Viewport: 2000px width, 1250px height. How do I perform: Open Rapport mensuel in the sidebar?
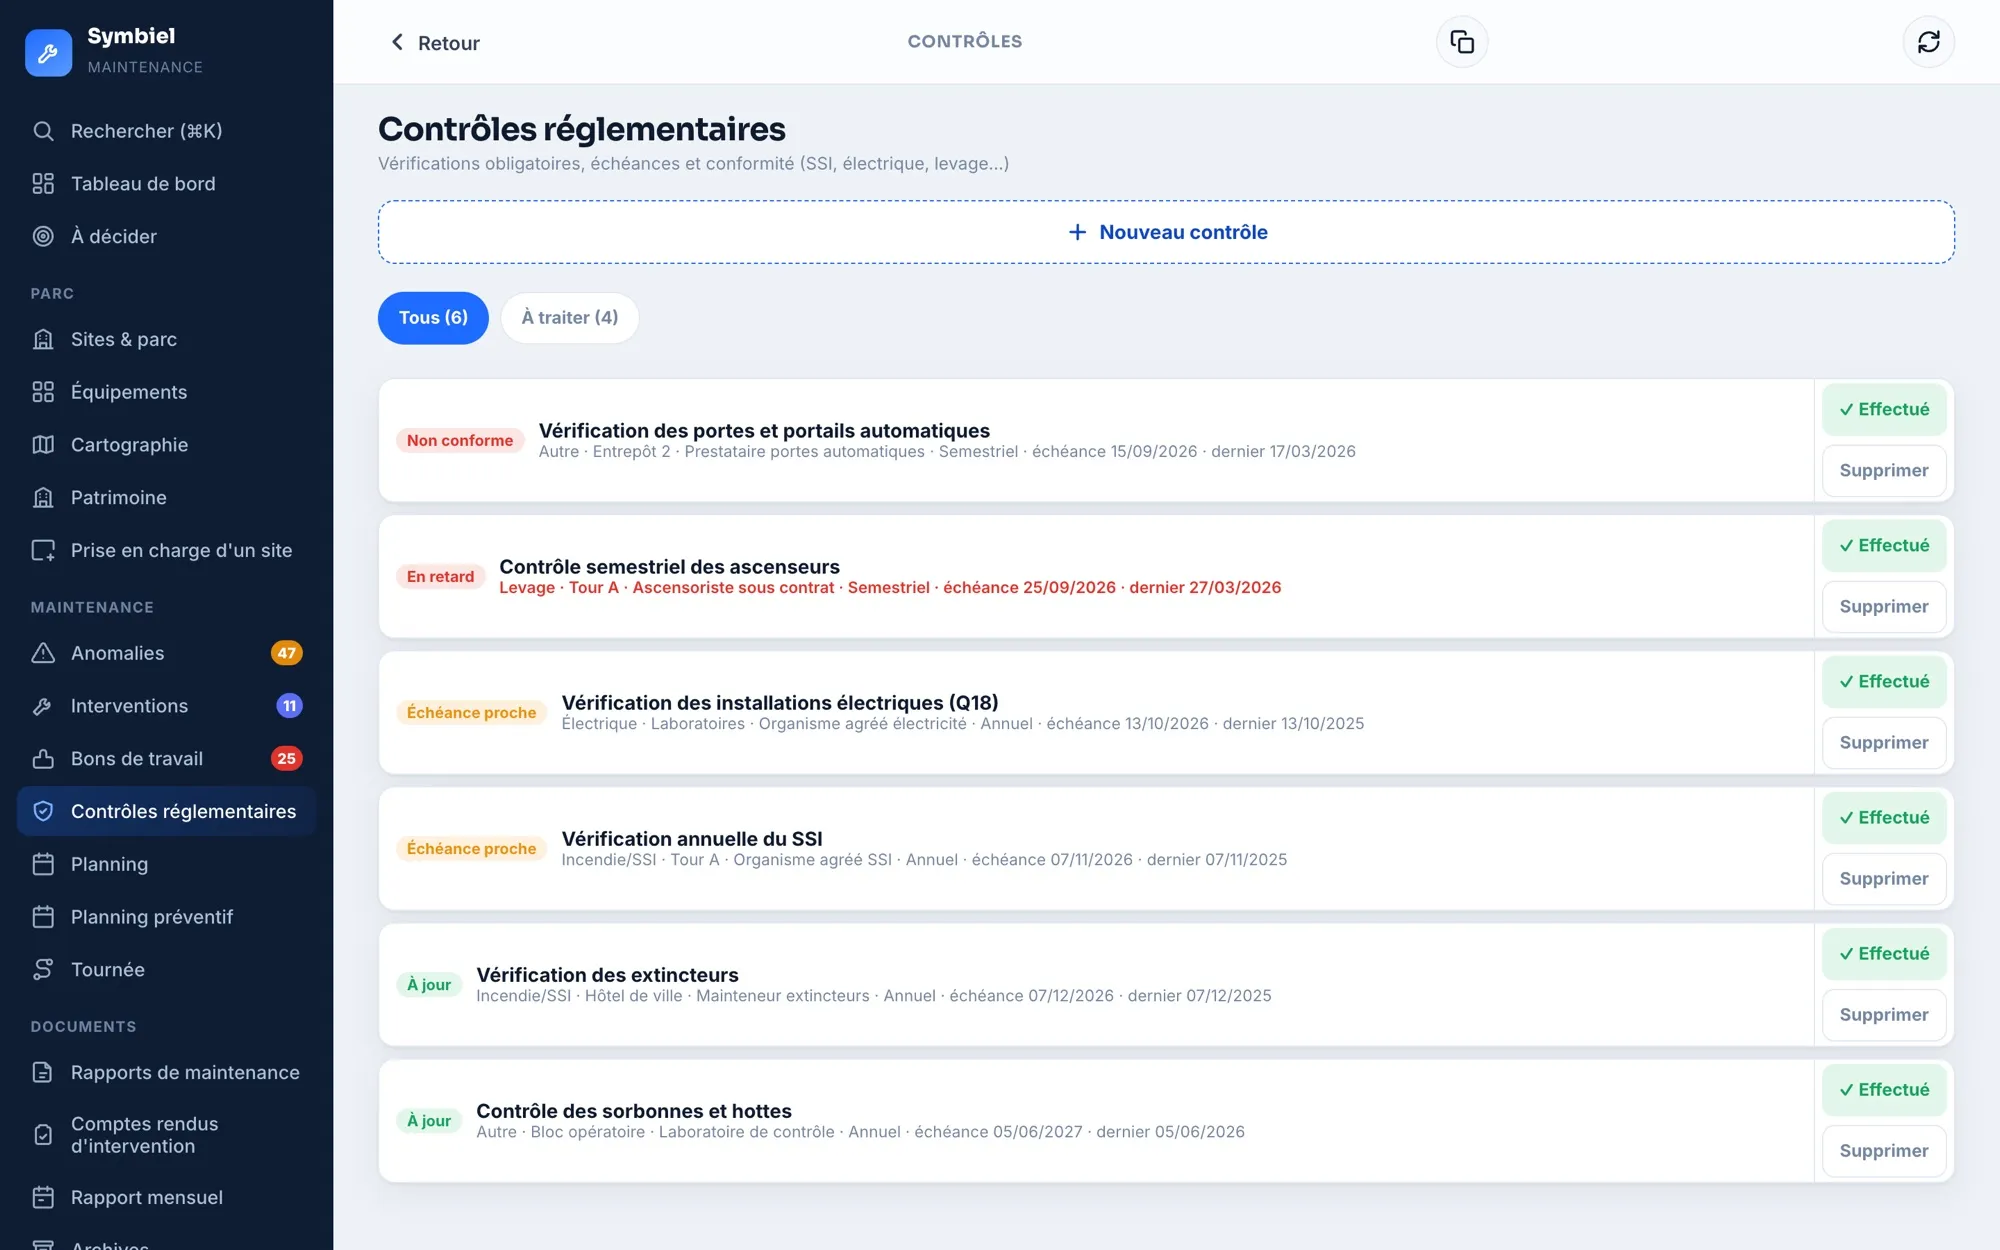point(166,1198)
